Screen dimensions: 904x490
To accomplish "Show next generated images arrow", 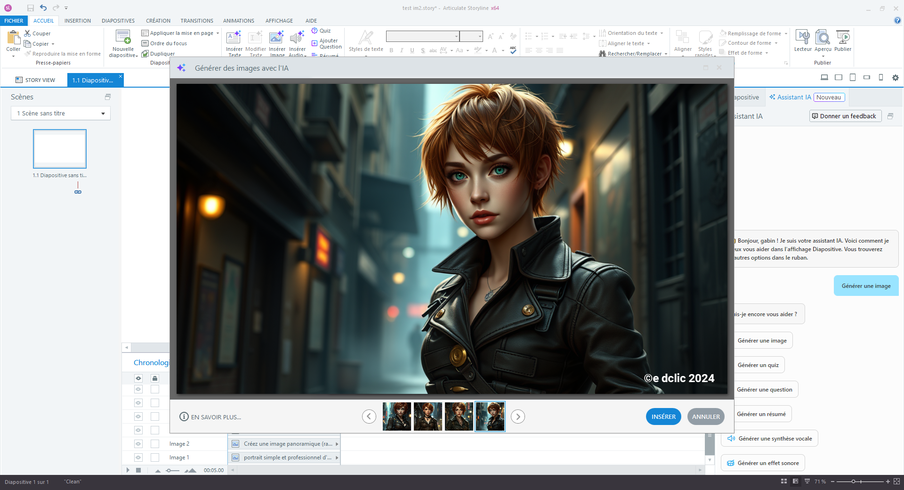I will point(518,416).
